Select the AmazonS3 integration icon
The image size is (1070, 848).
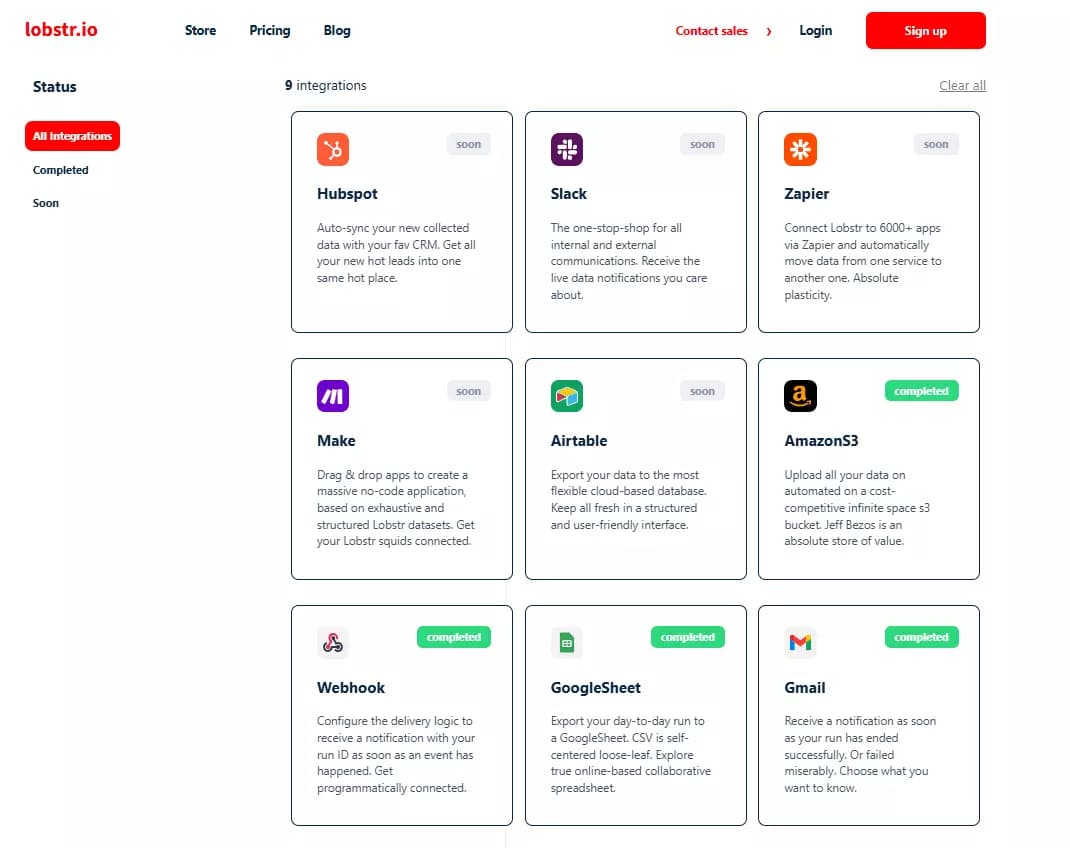800,395
